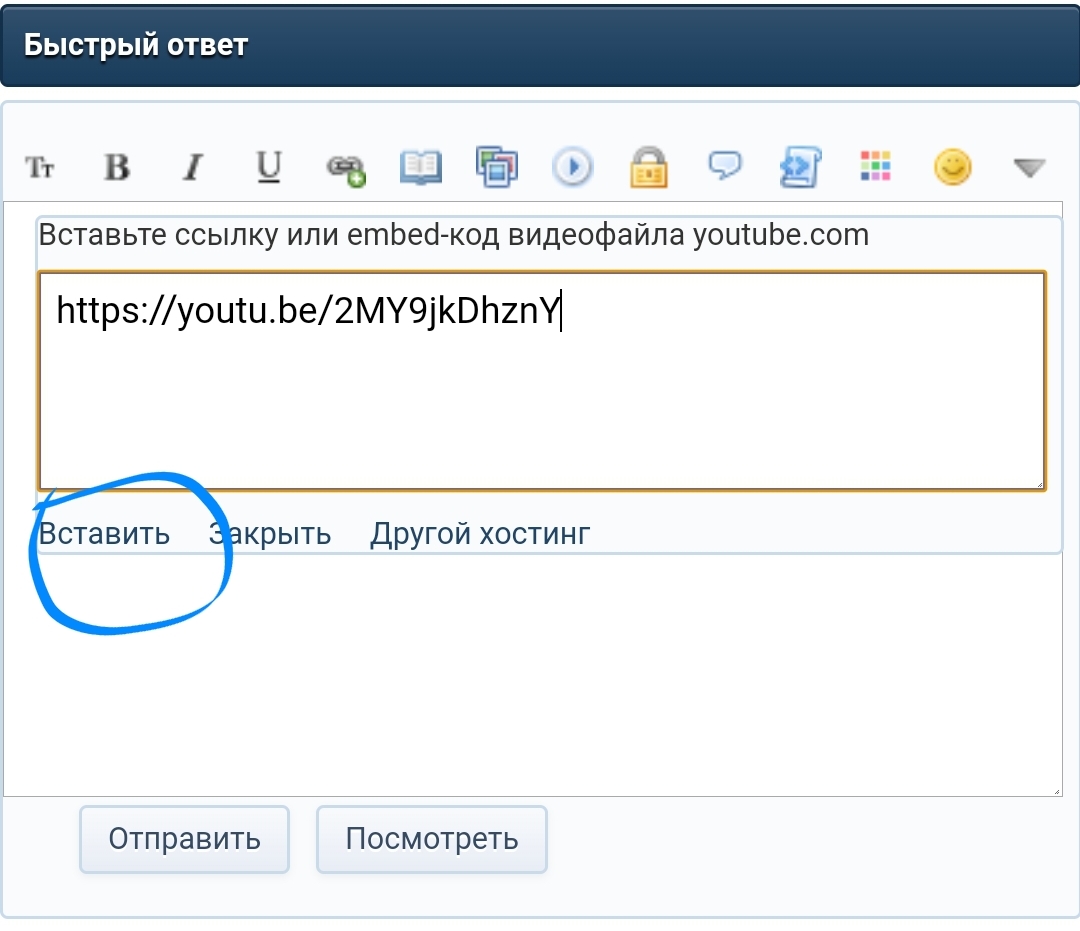
Task: Open the image insert icon
Action: pos(497,167)
